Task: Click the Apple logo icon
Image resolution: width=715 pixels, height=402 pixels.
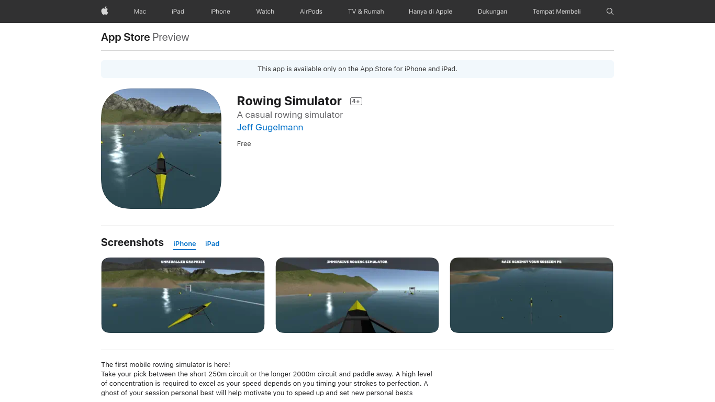Action: click(x=104, y=11)
